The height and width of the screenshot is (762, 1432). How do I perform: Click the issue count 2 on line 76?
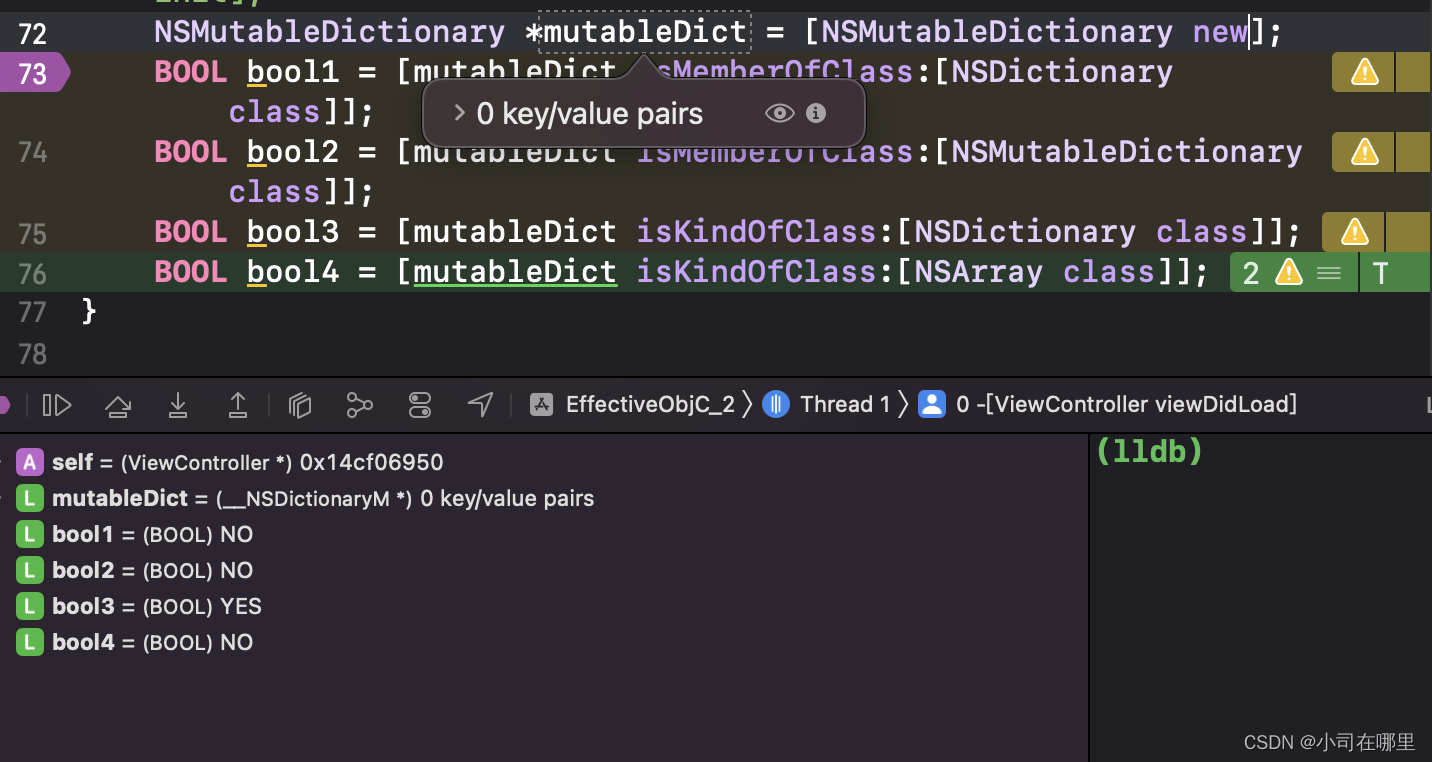tap(1251, 273)
